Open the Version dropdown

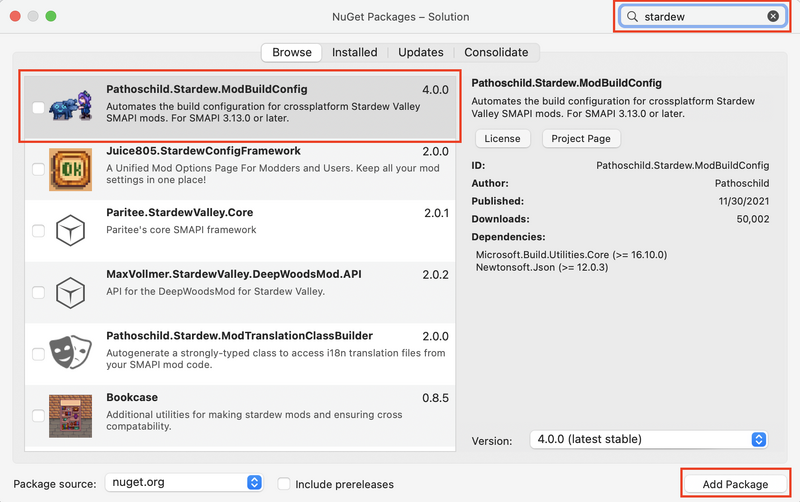[x=649, y=439]
